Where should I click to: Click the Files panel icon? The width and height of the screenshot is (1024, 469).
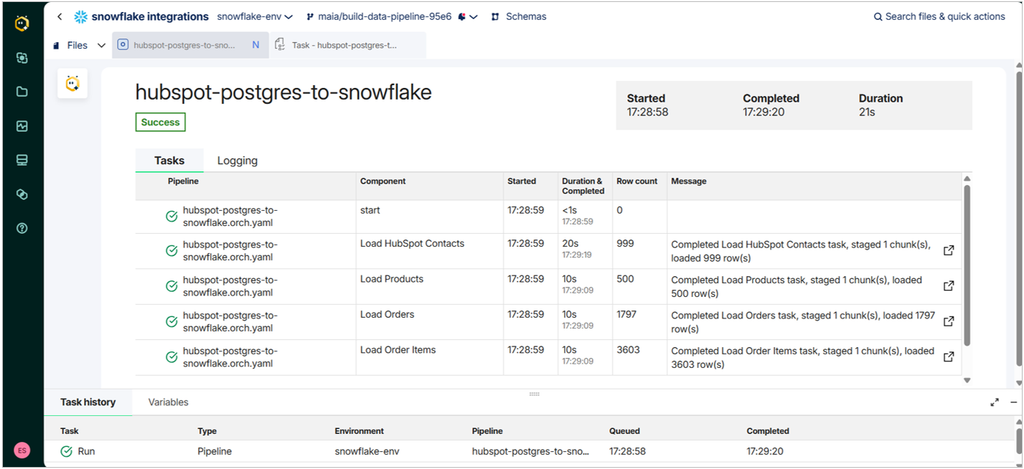point(57,46)
